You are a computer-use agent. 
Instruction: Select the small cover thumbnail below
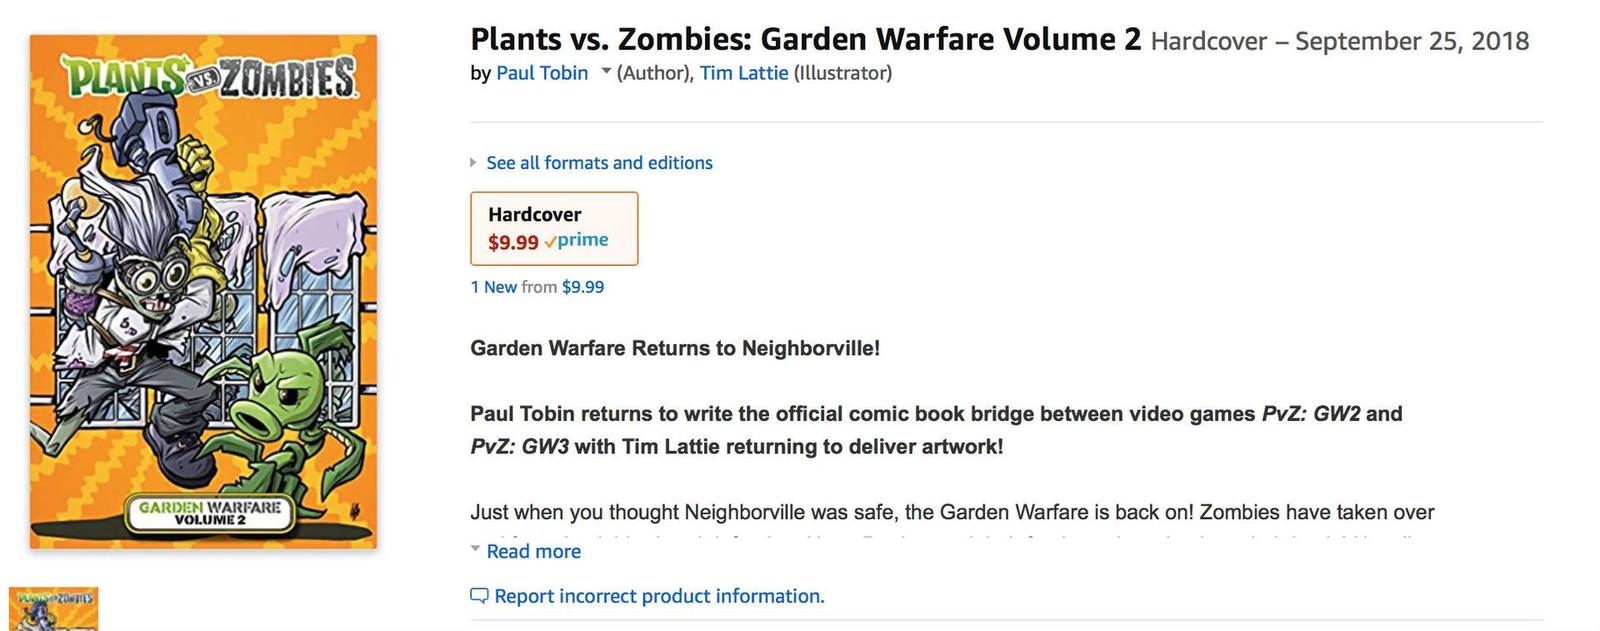pos(53,608)
